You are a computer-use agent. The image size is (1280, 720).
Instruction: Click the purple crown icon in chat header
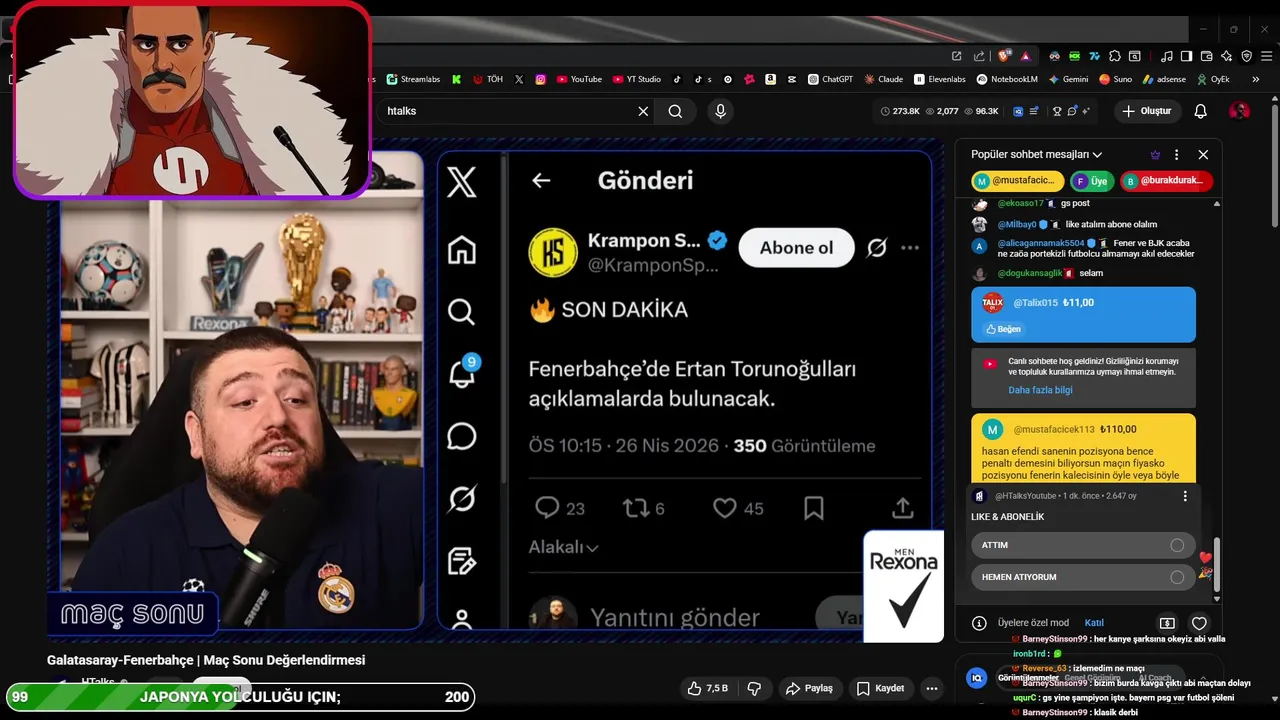coord(1155,155)
